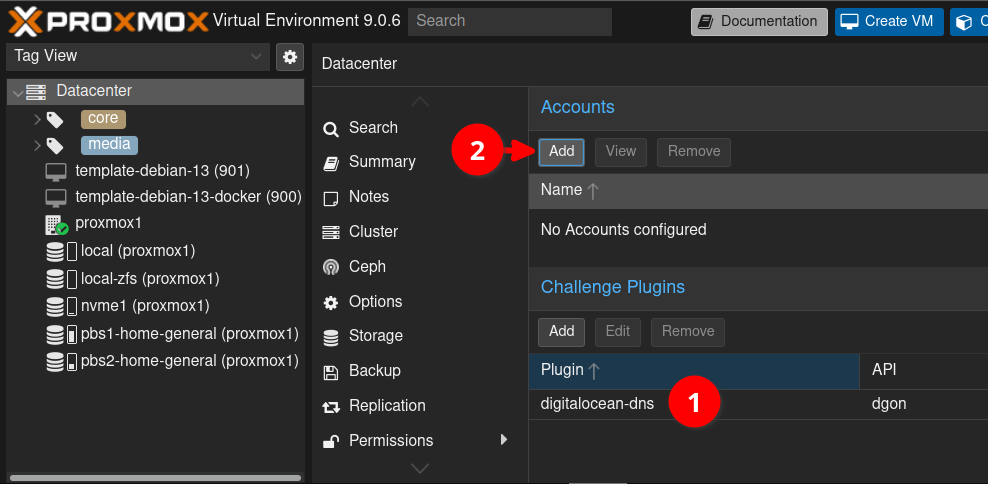Click Remove button under Accounts
The width and height of the screenshot is (988, 484).
694,152
